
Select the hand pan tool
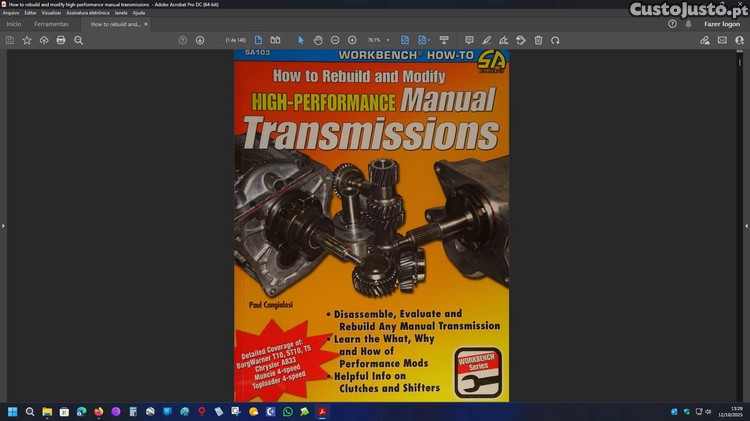[x=317, y=40]
